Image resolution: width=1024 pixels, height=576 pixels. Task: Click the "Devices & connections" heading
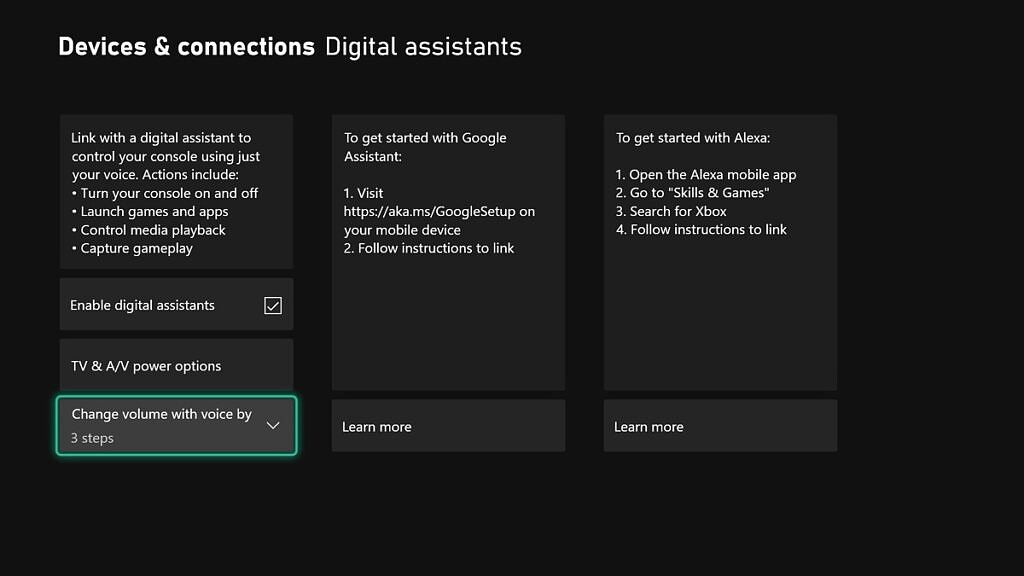pos(186,46)
